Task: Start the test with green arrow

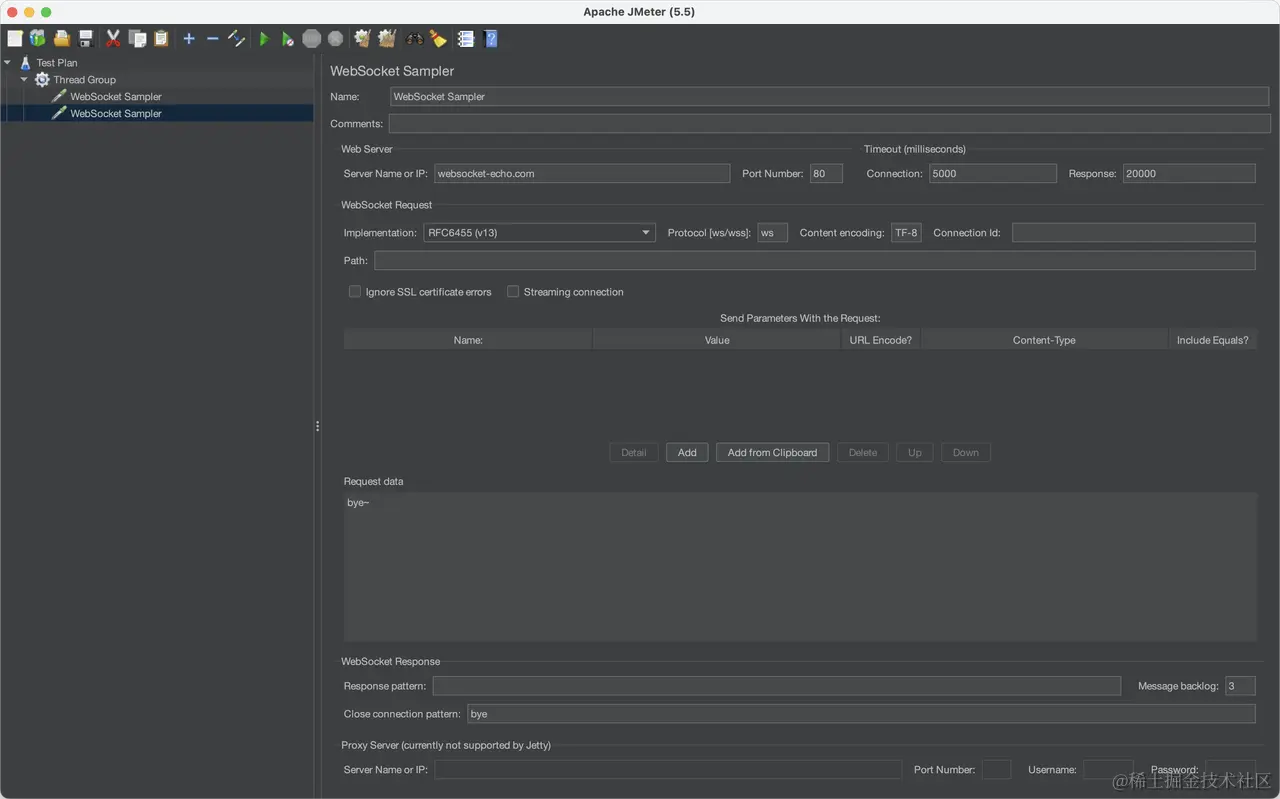Action: pyautogui.click(x=264, y=39)
